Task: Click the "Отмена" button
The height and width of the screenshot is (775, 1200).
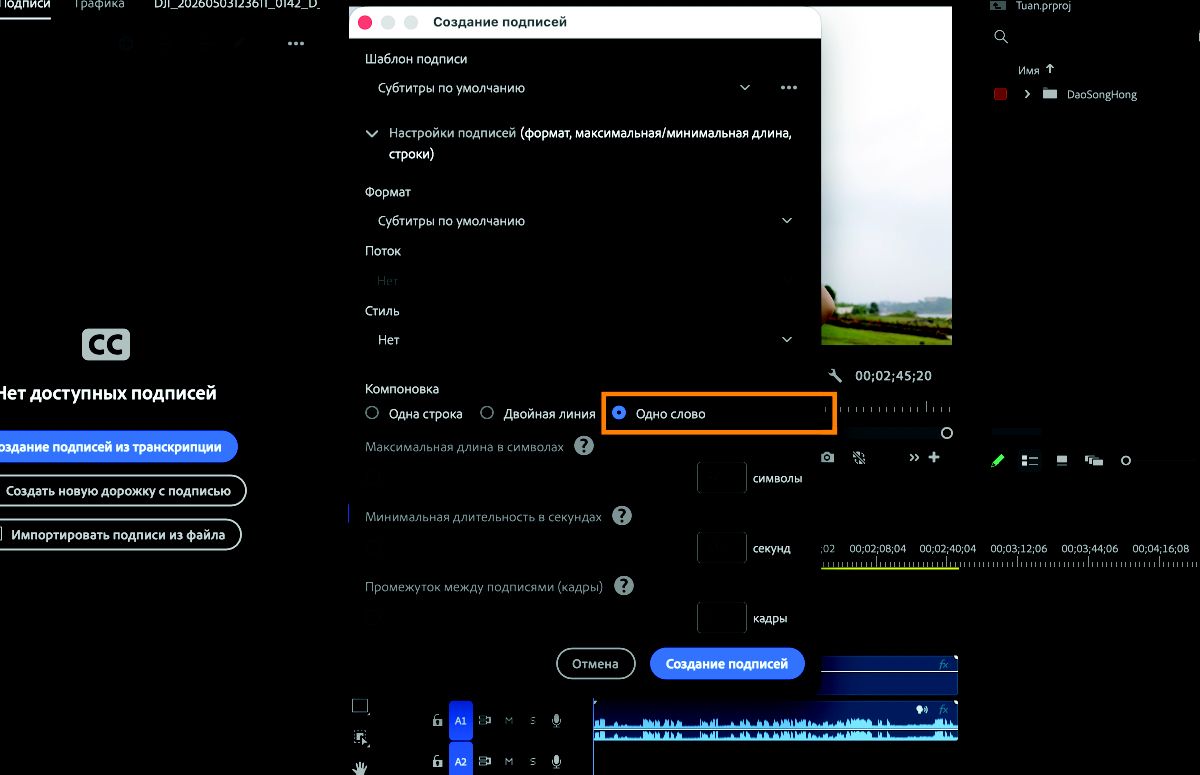Action: (595, 663)
